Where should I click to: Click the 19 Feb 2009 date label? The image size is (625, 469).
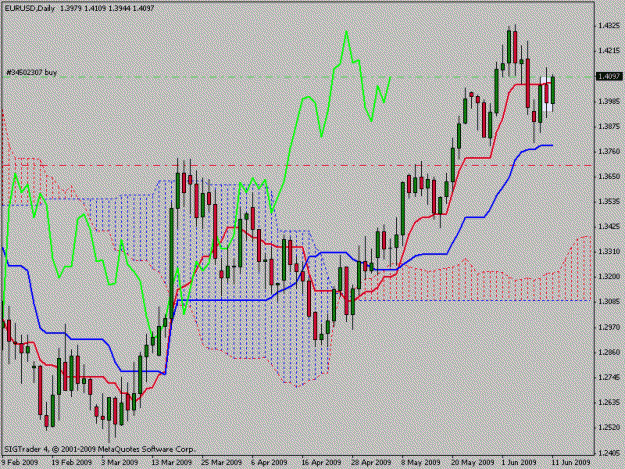[71, 462]
